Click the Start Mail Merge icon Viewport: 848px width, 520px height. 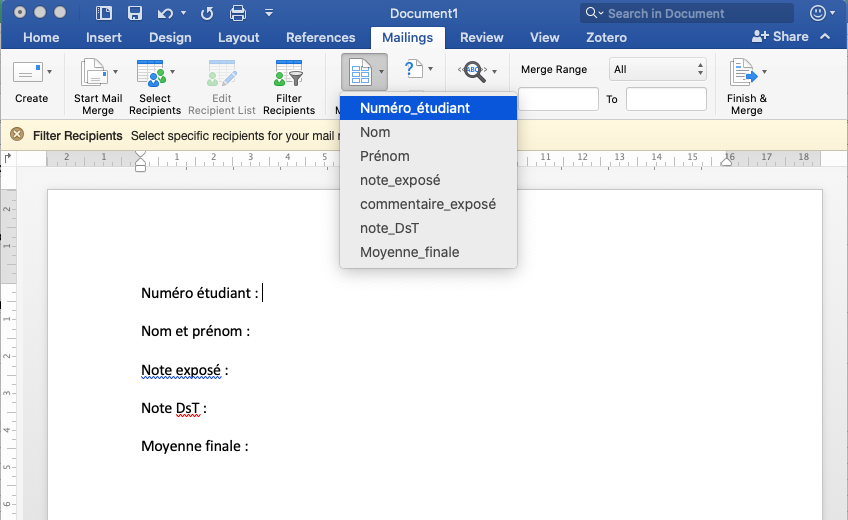pyautogui.click(x=95, y=72)
